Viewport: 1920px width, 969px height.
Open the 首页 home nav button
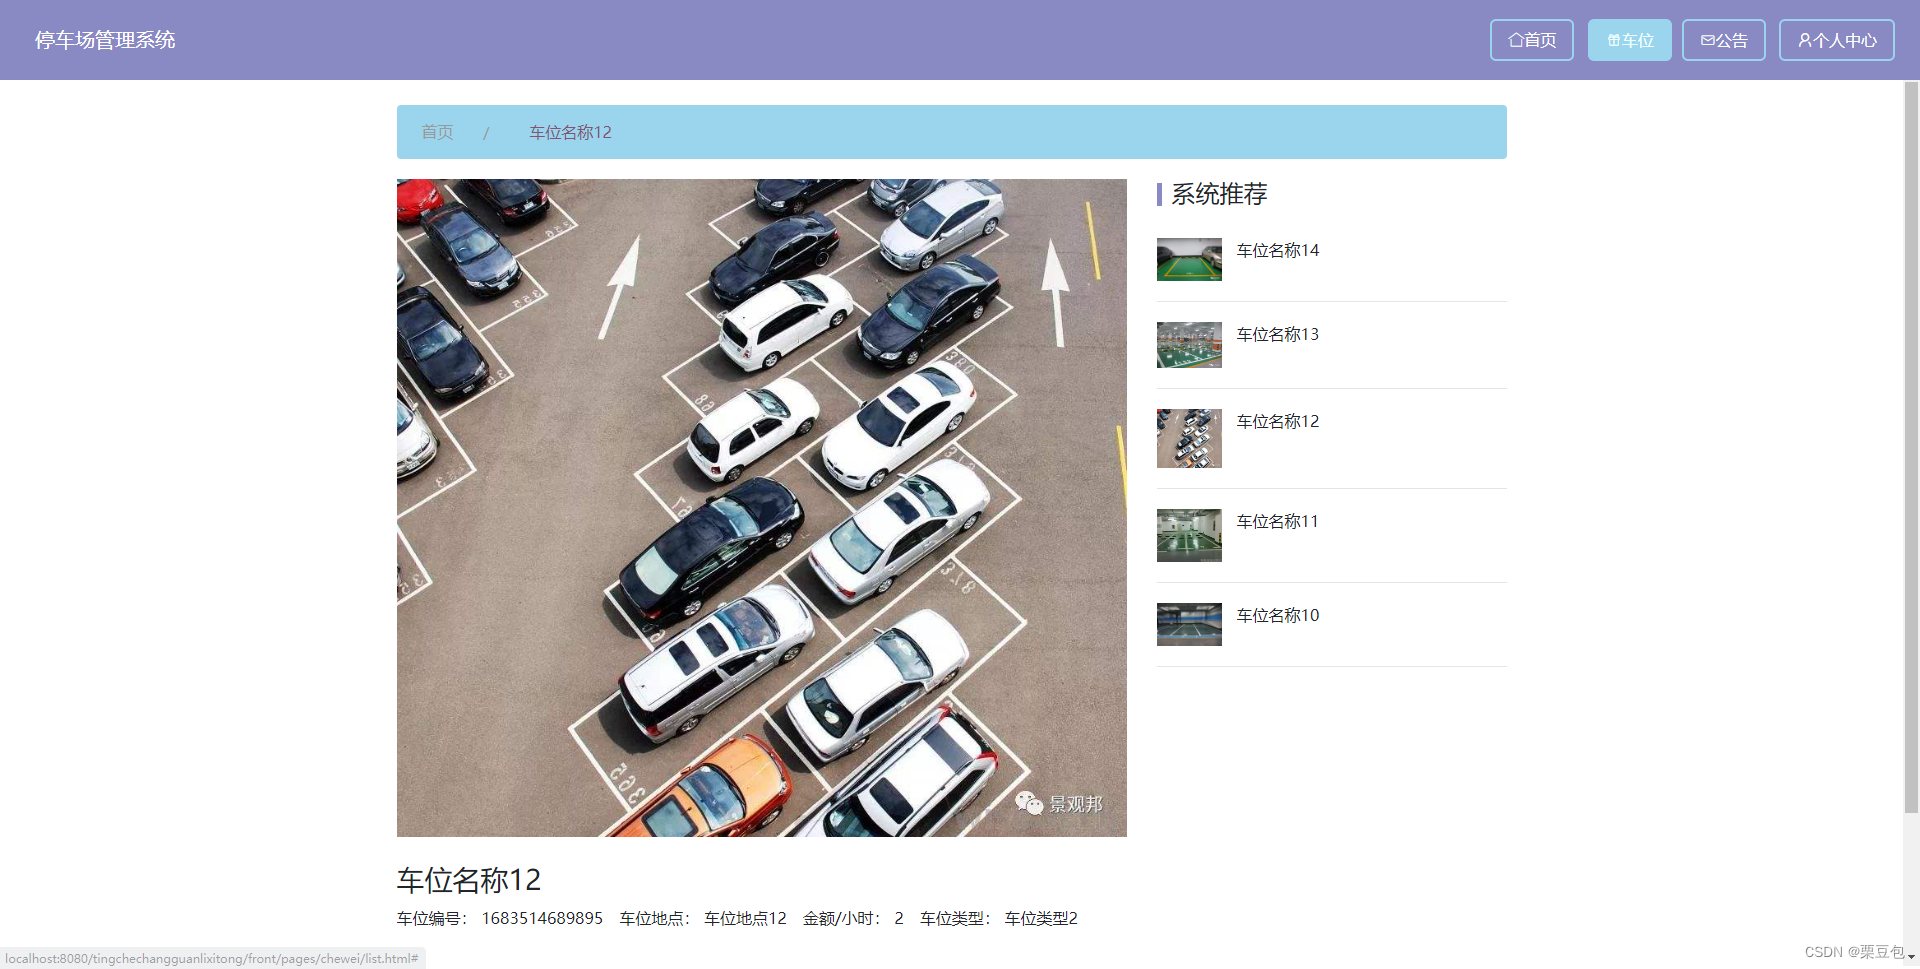1531,40
